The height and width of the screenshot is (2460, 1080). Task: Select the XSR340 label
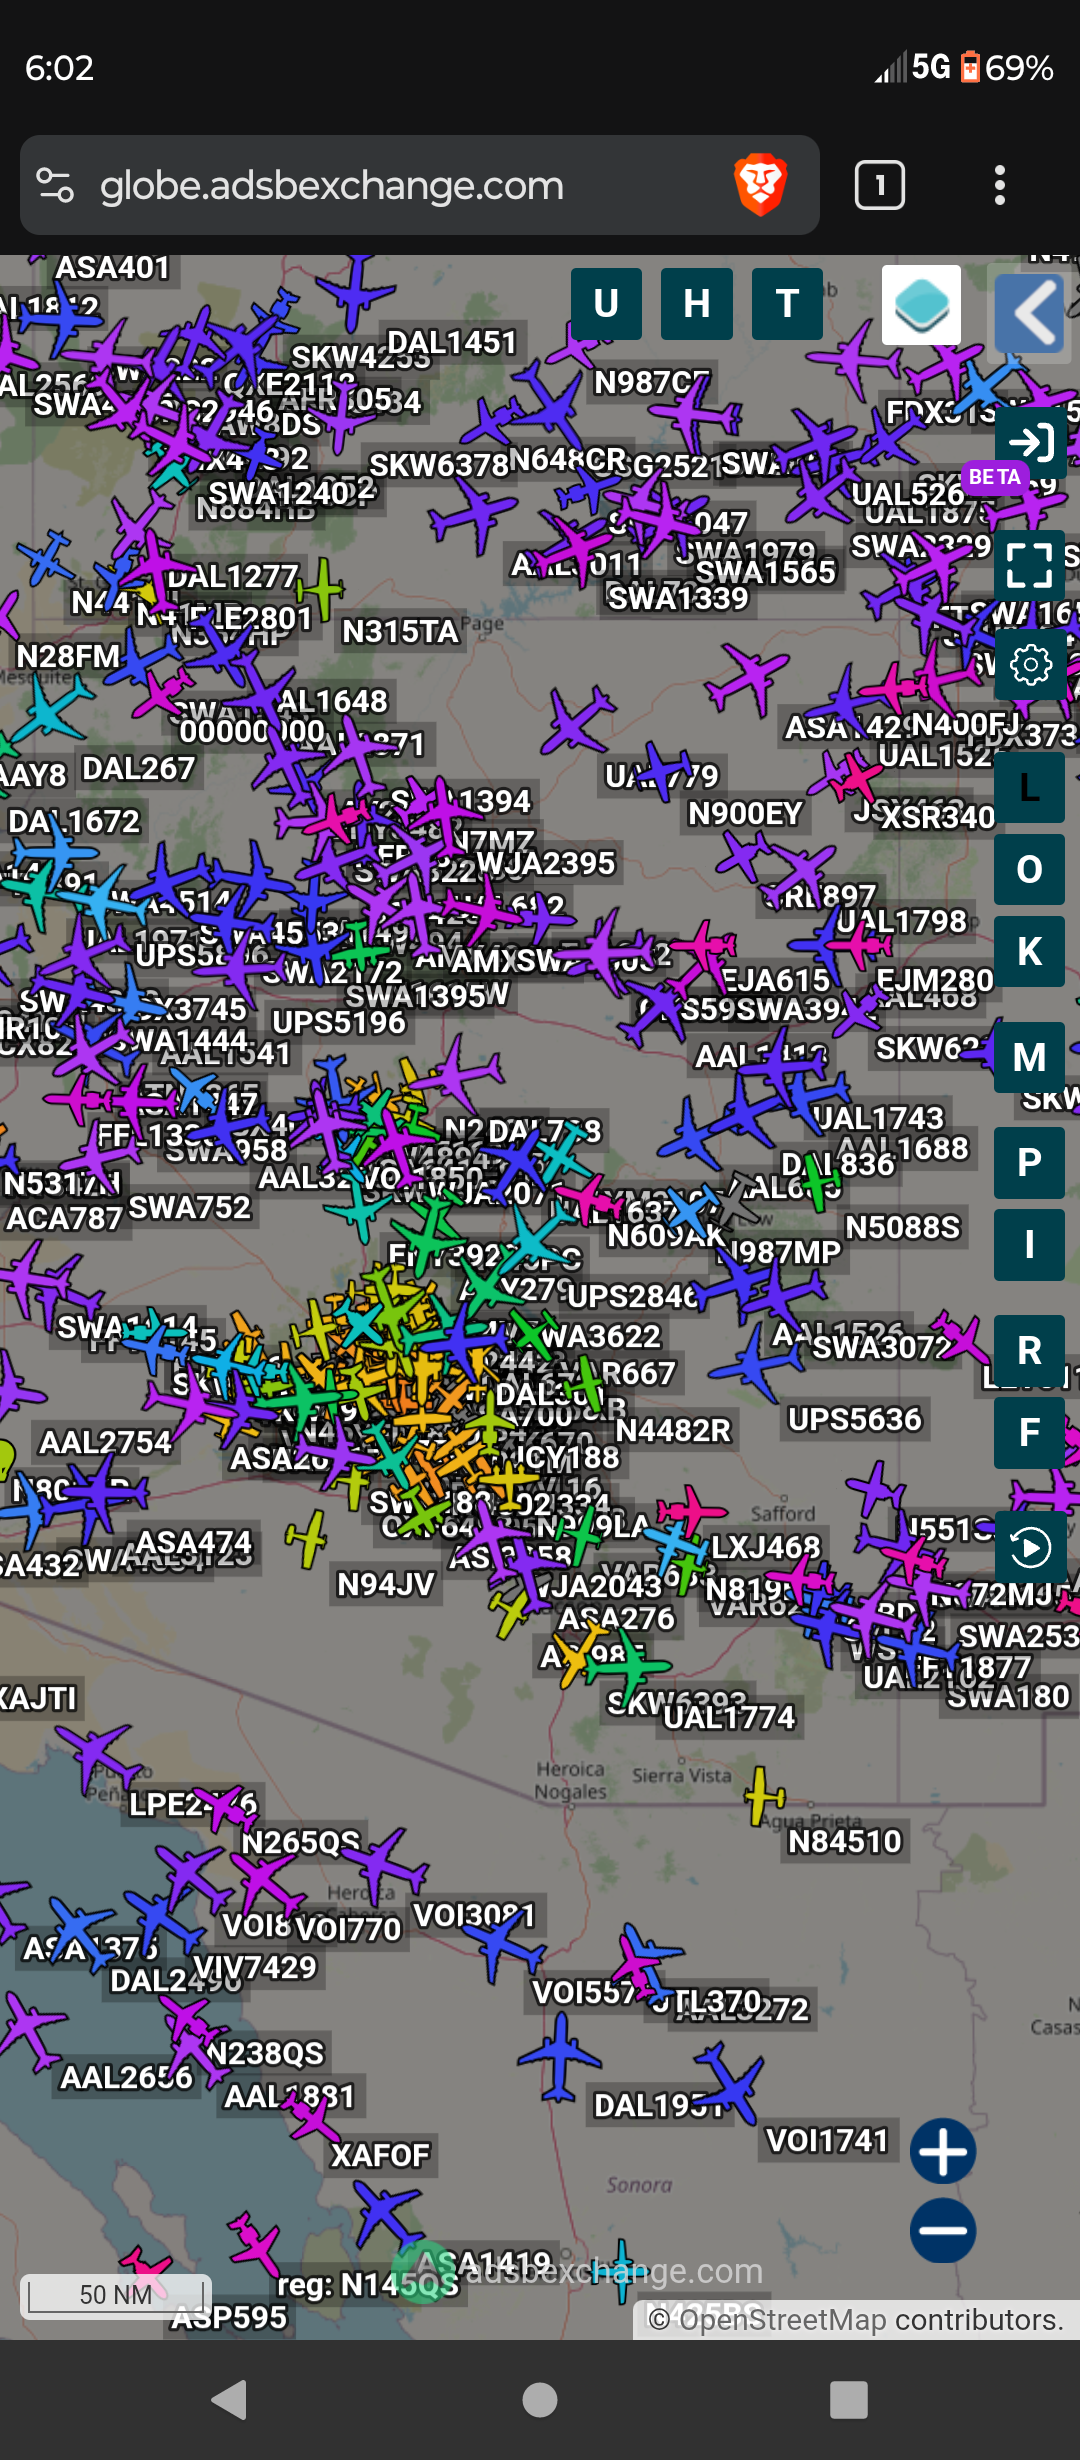coord(938,817)
